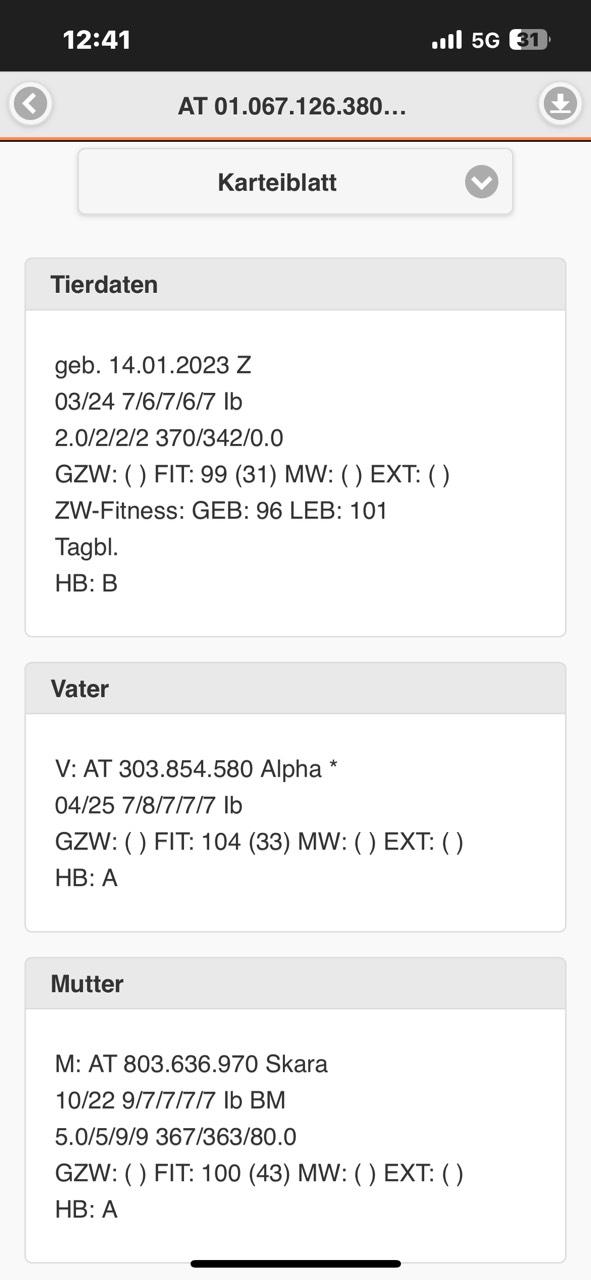The width and height of the screenshot is (591, 1280).
Task: Tap the battery indicator icon
Action: click(529, 40)
